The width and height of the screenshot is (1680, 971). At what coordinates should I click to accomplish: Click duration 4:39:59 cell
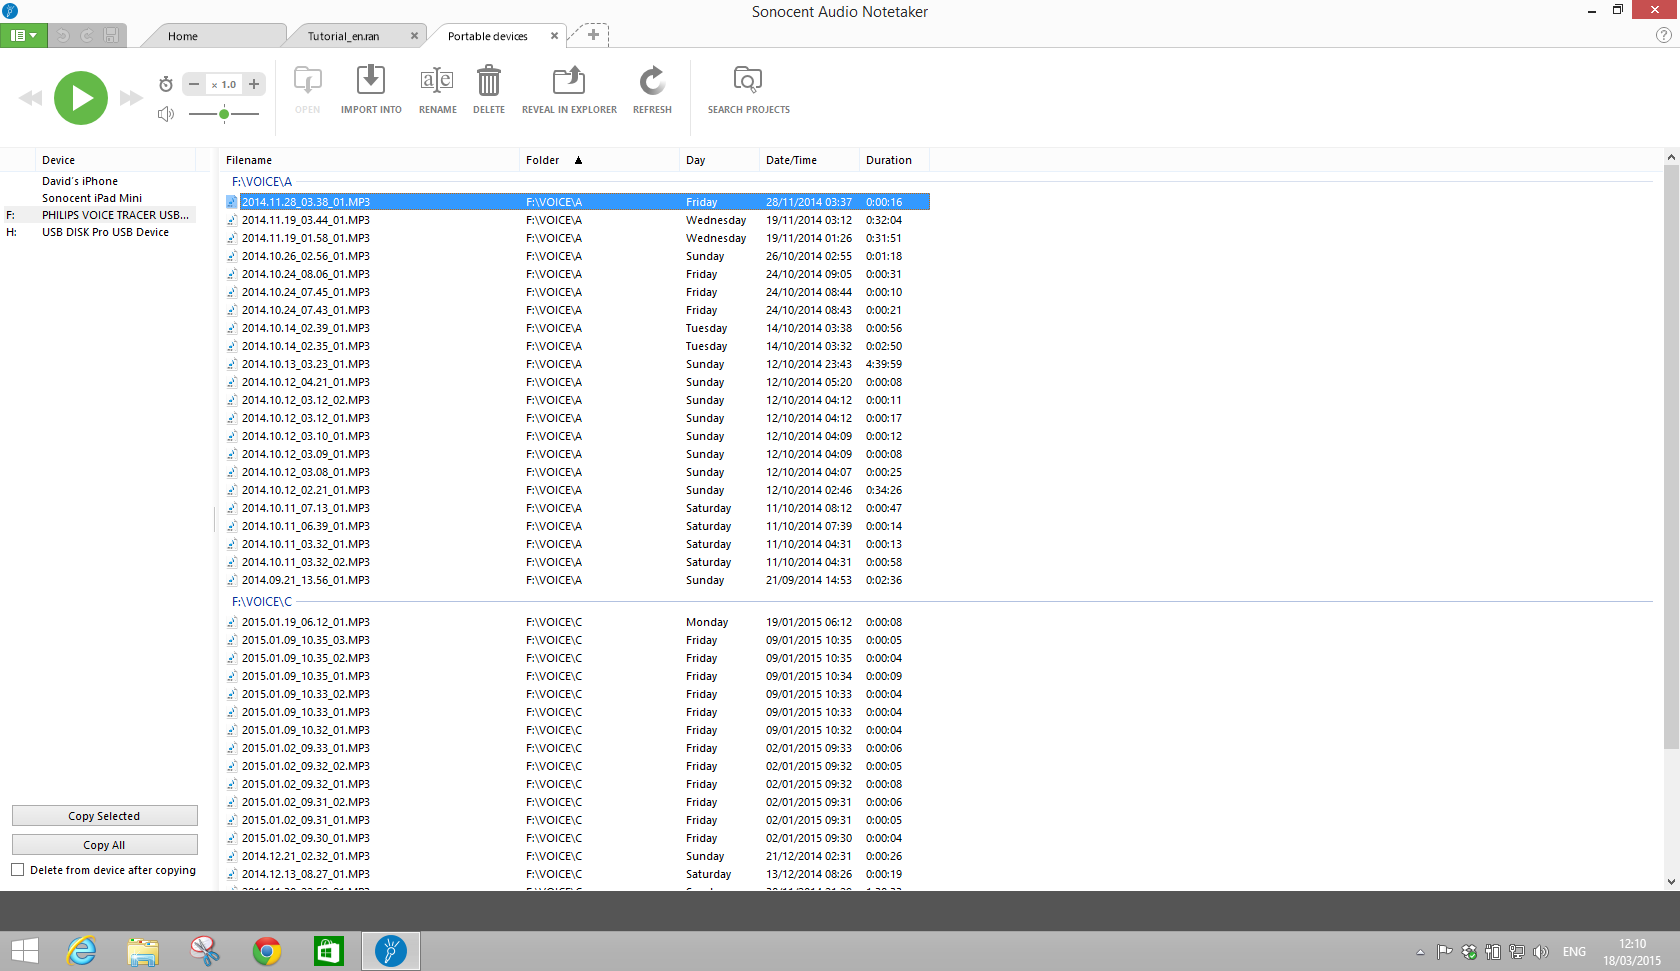coord(884,364)
